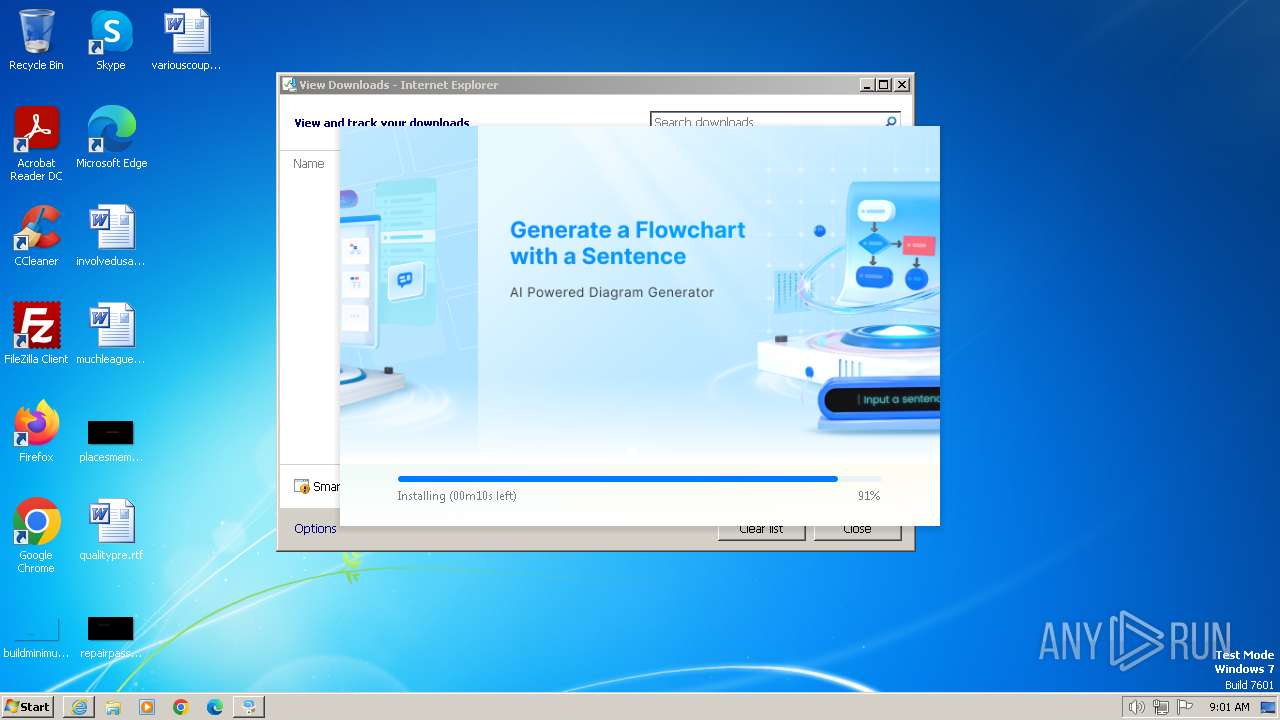Sort downloads by the Name column
This screenshot has width=1280, height=720.
[x=309, y=164]
